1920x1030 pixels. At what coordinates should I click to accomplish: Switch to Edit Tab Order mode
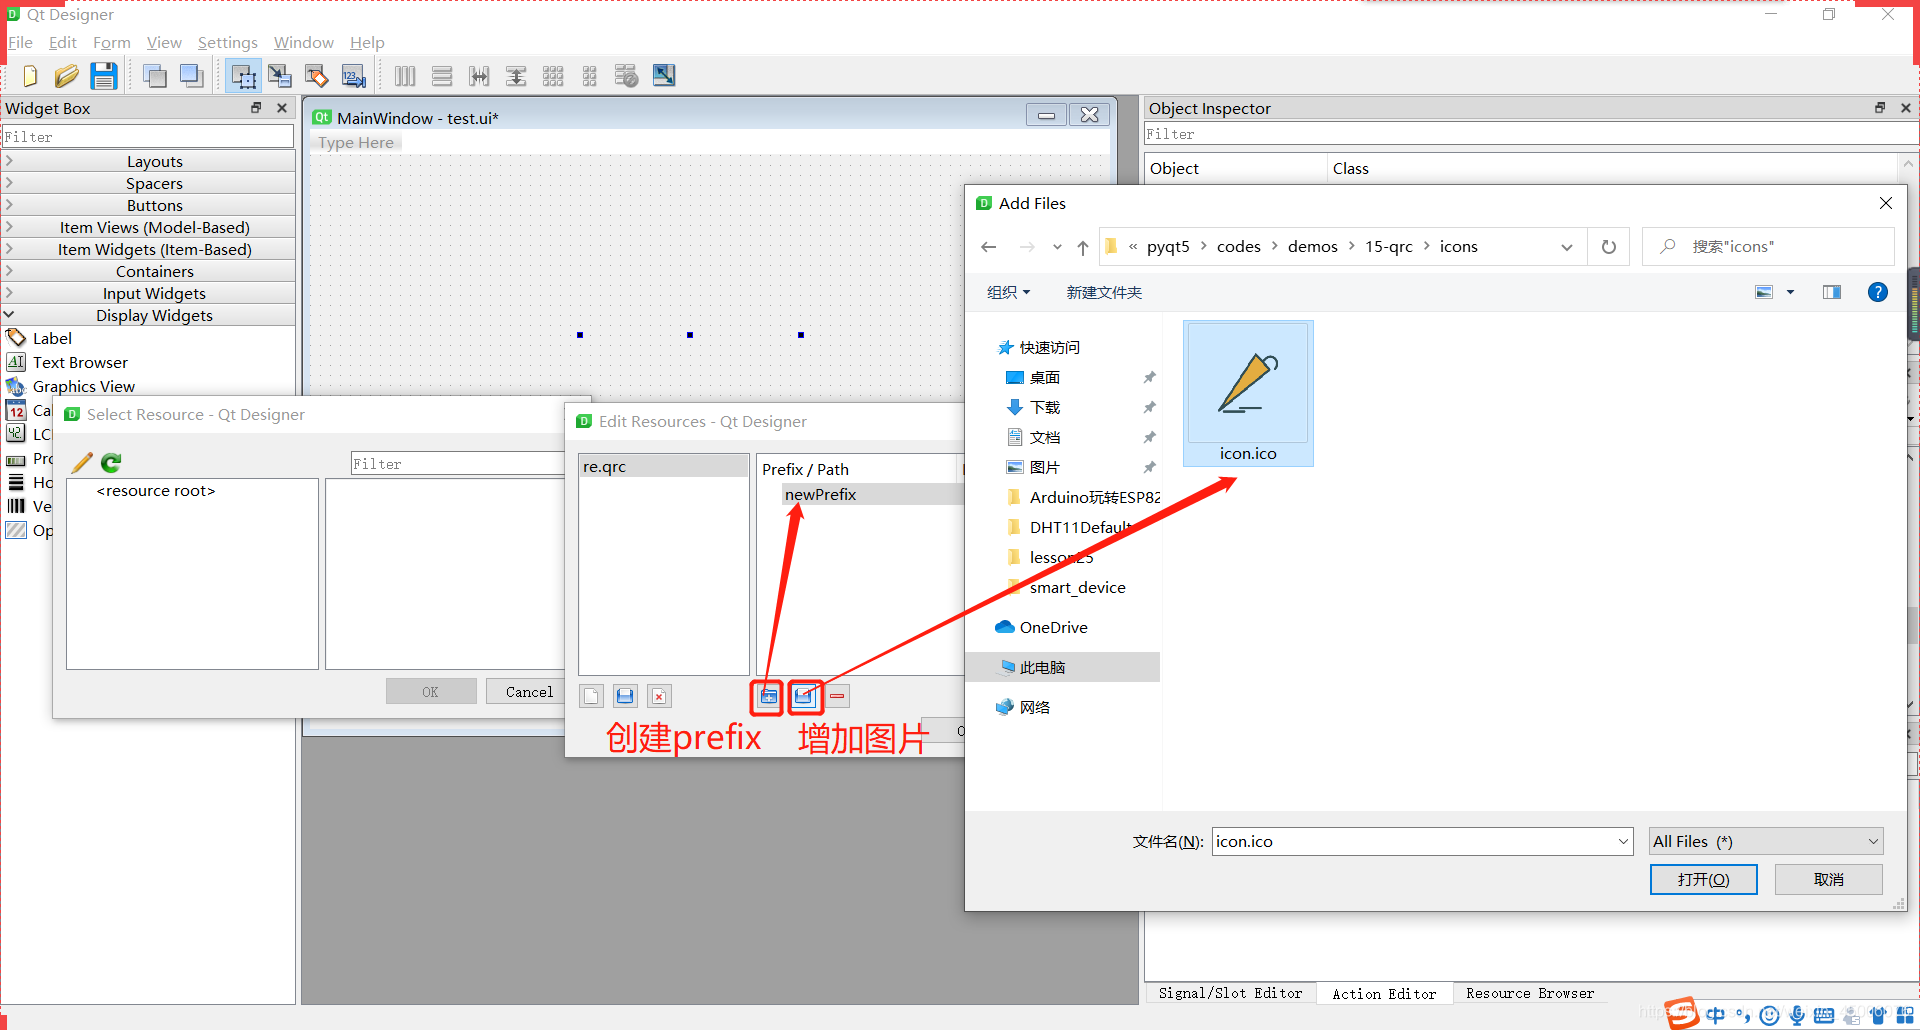(354, 76)
